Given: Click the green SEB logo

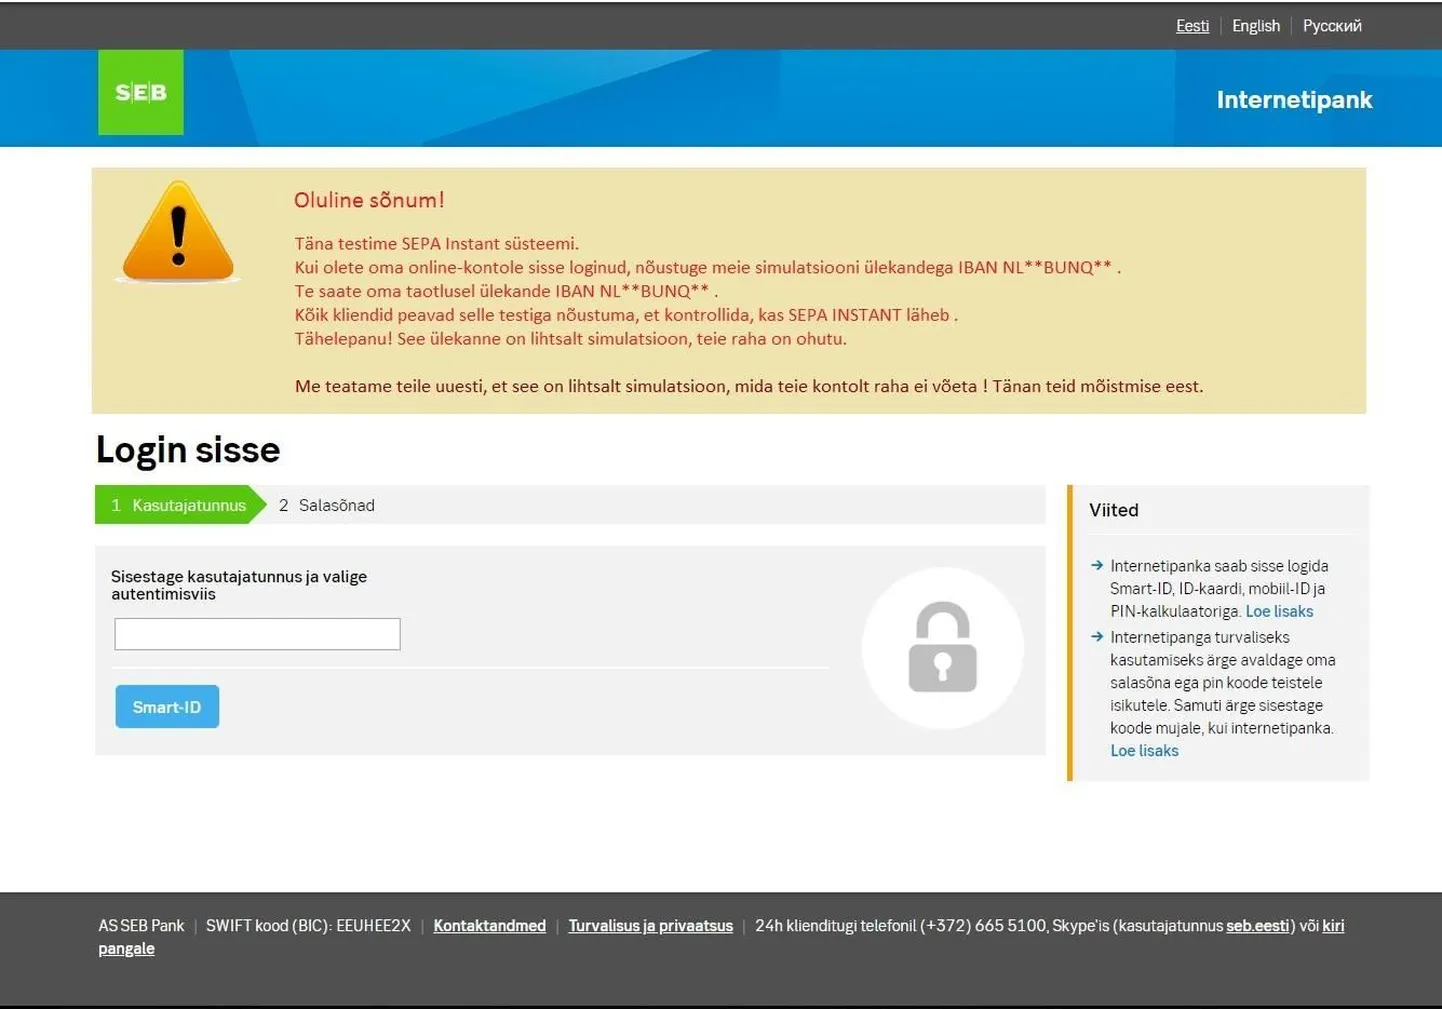Looking at the screenshot, I should (141, 92).
